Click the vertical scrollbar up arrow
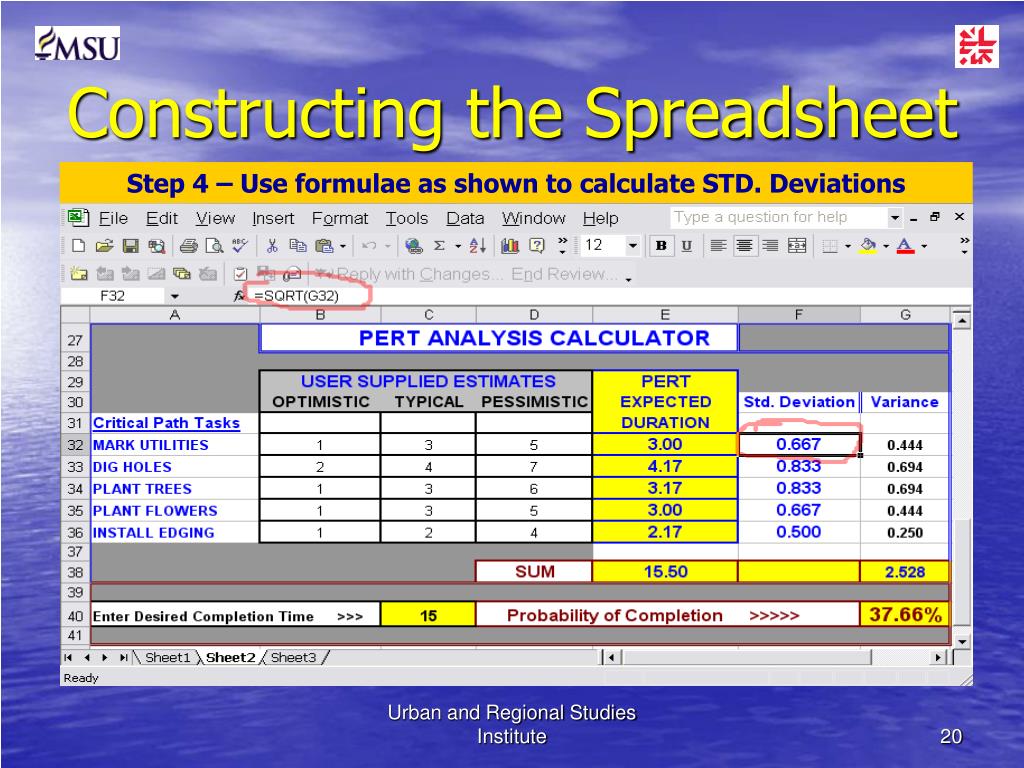 point(961,321)
